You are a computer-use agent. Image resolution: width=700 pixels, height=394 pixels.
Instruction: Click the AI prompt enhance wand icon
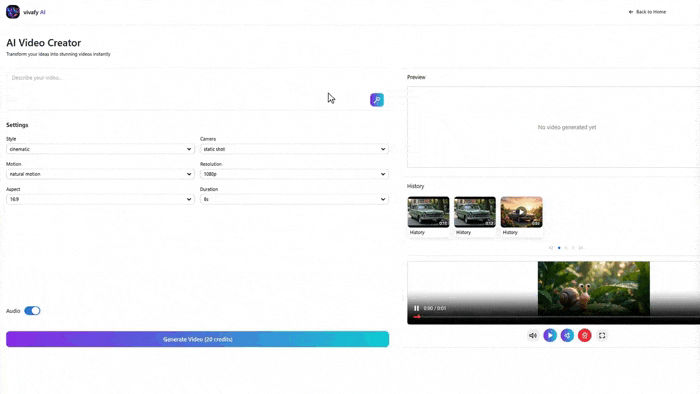377,100
